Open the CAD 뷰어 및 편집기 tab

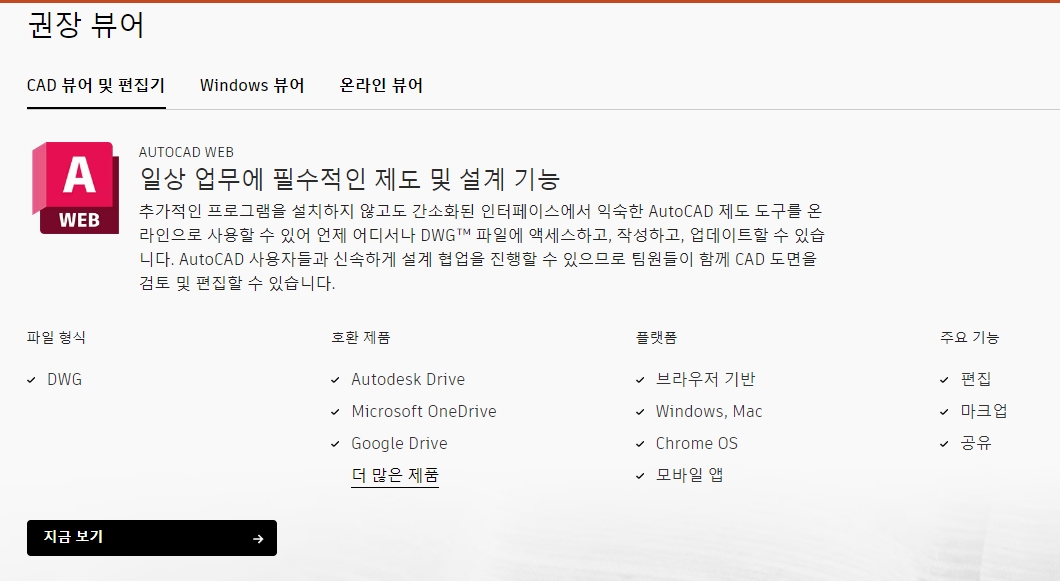coord(96,86)
